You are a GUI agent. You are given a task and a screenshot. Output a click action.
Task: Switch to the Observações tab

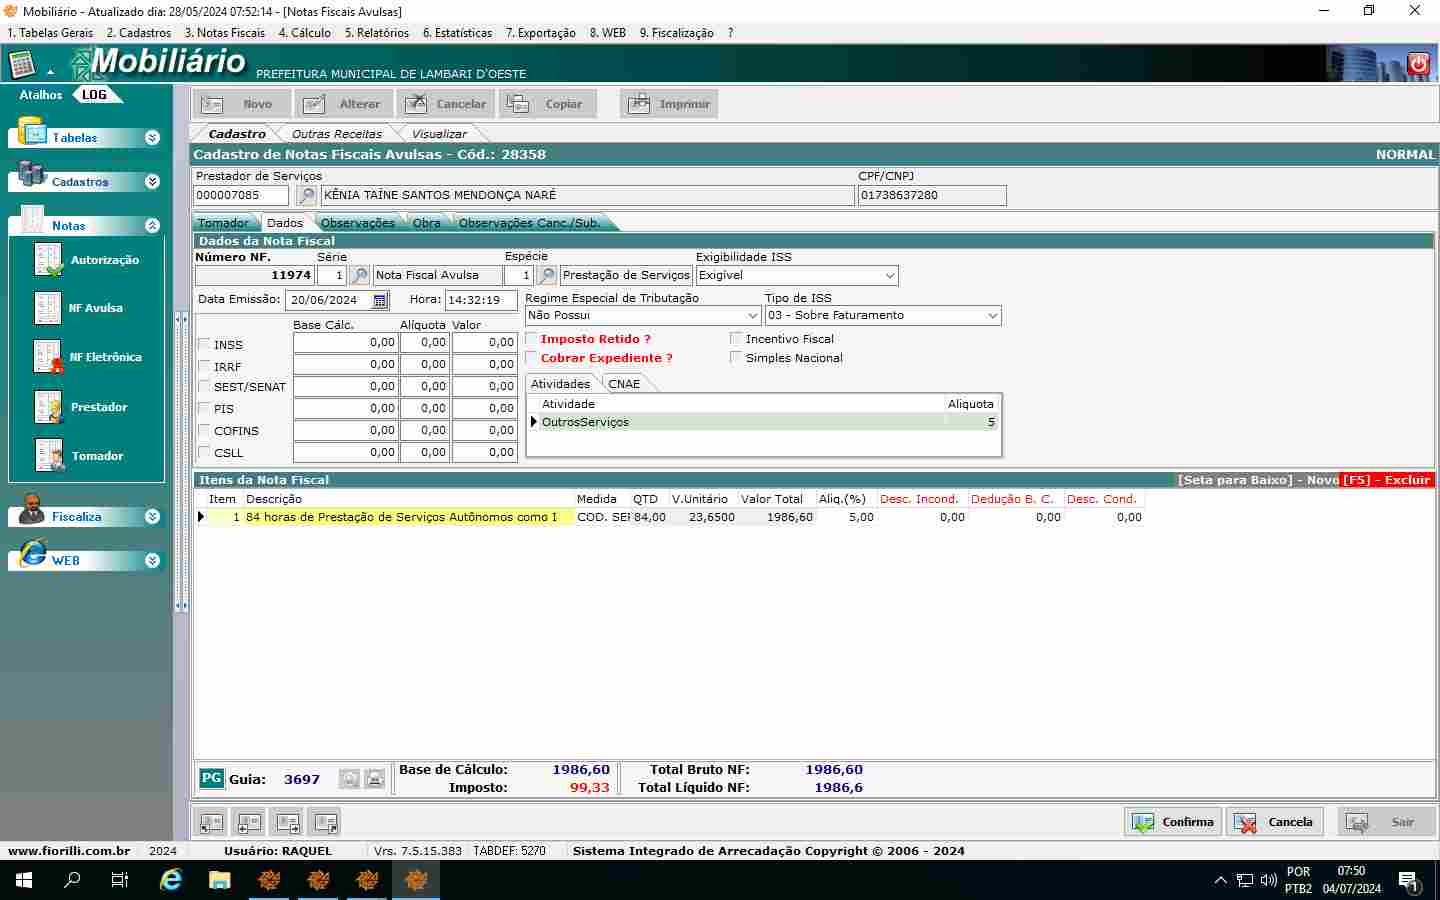[357, 223]
